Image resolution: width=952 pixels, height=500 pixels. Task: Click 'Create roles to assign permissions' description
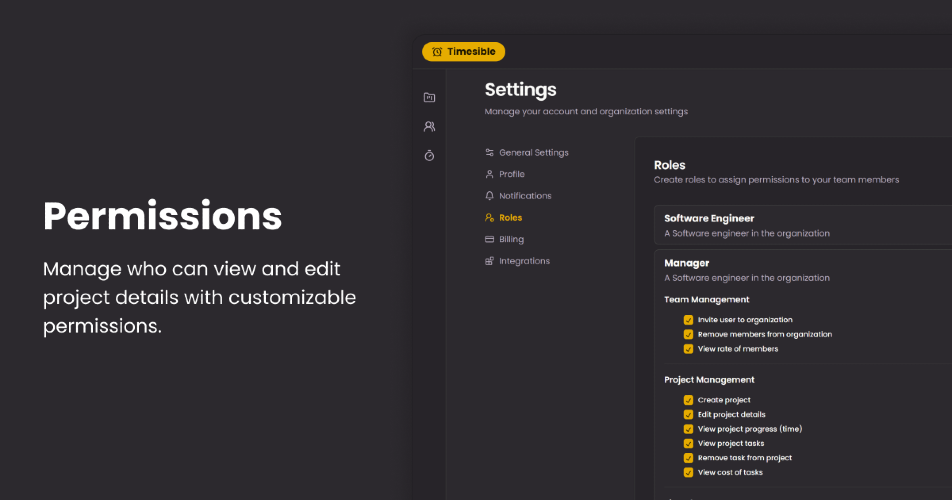(x=777, y=180)
